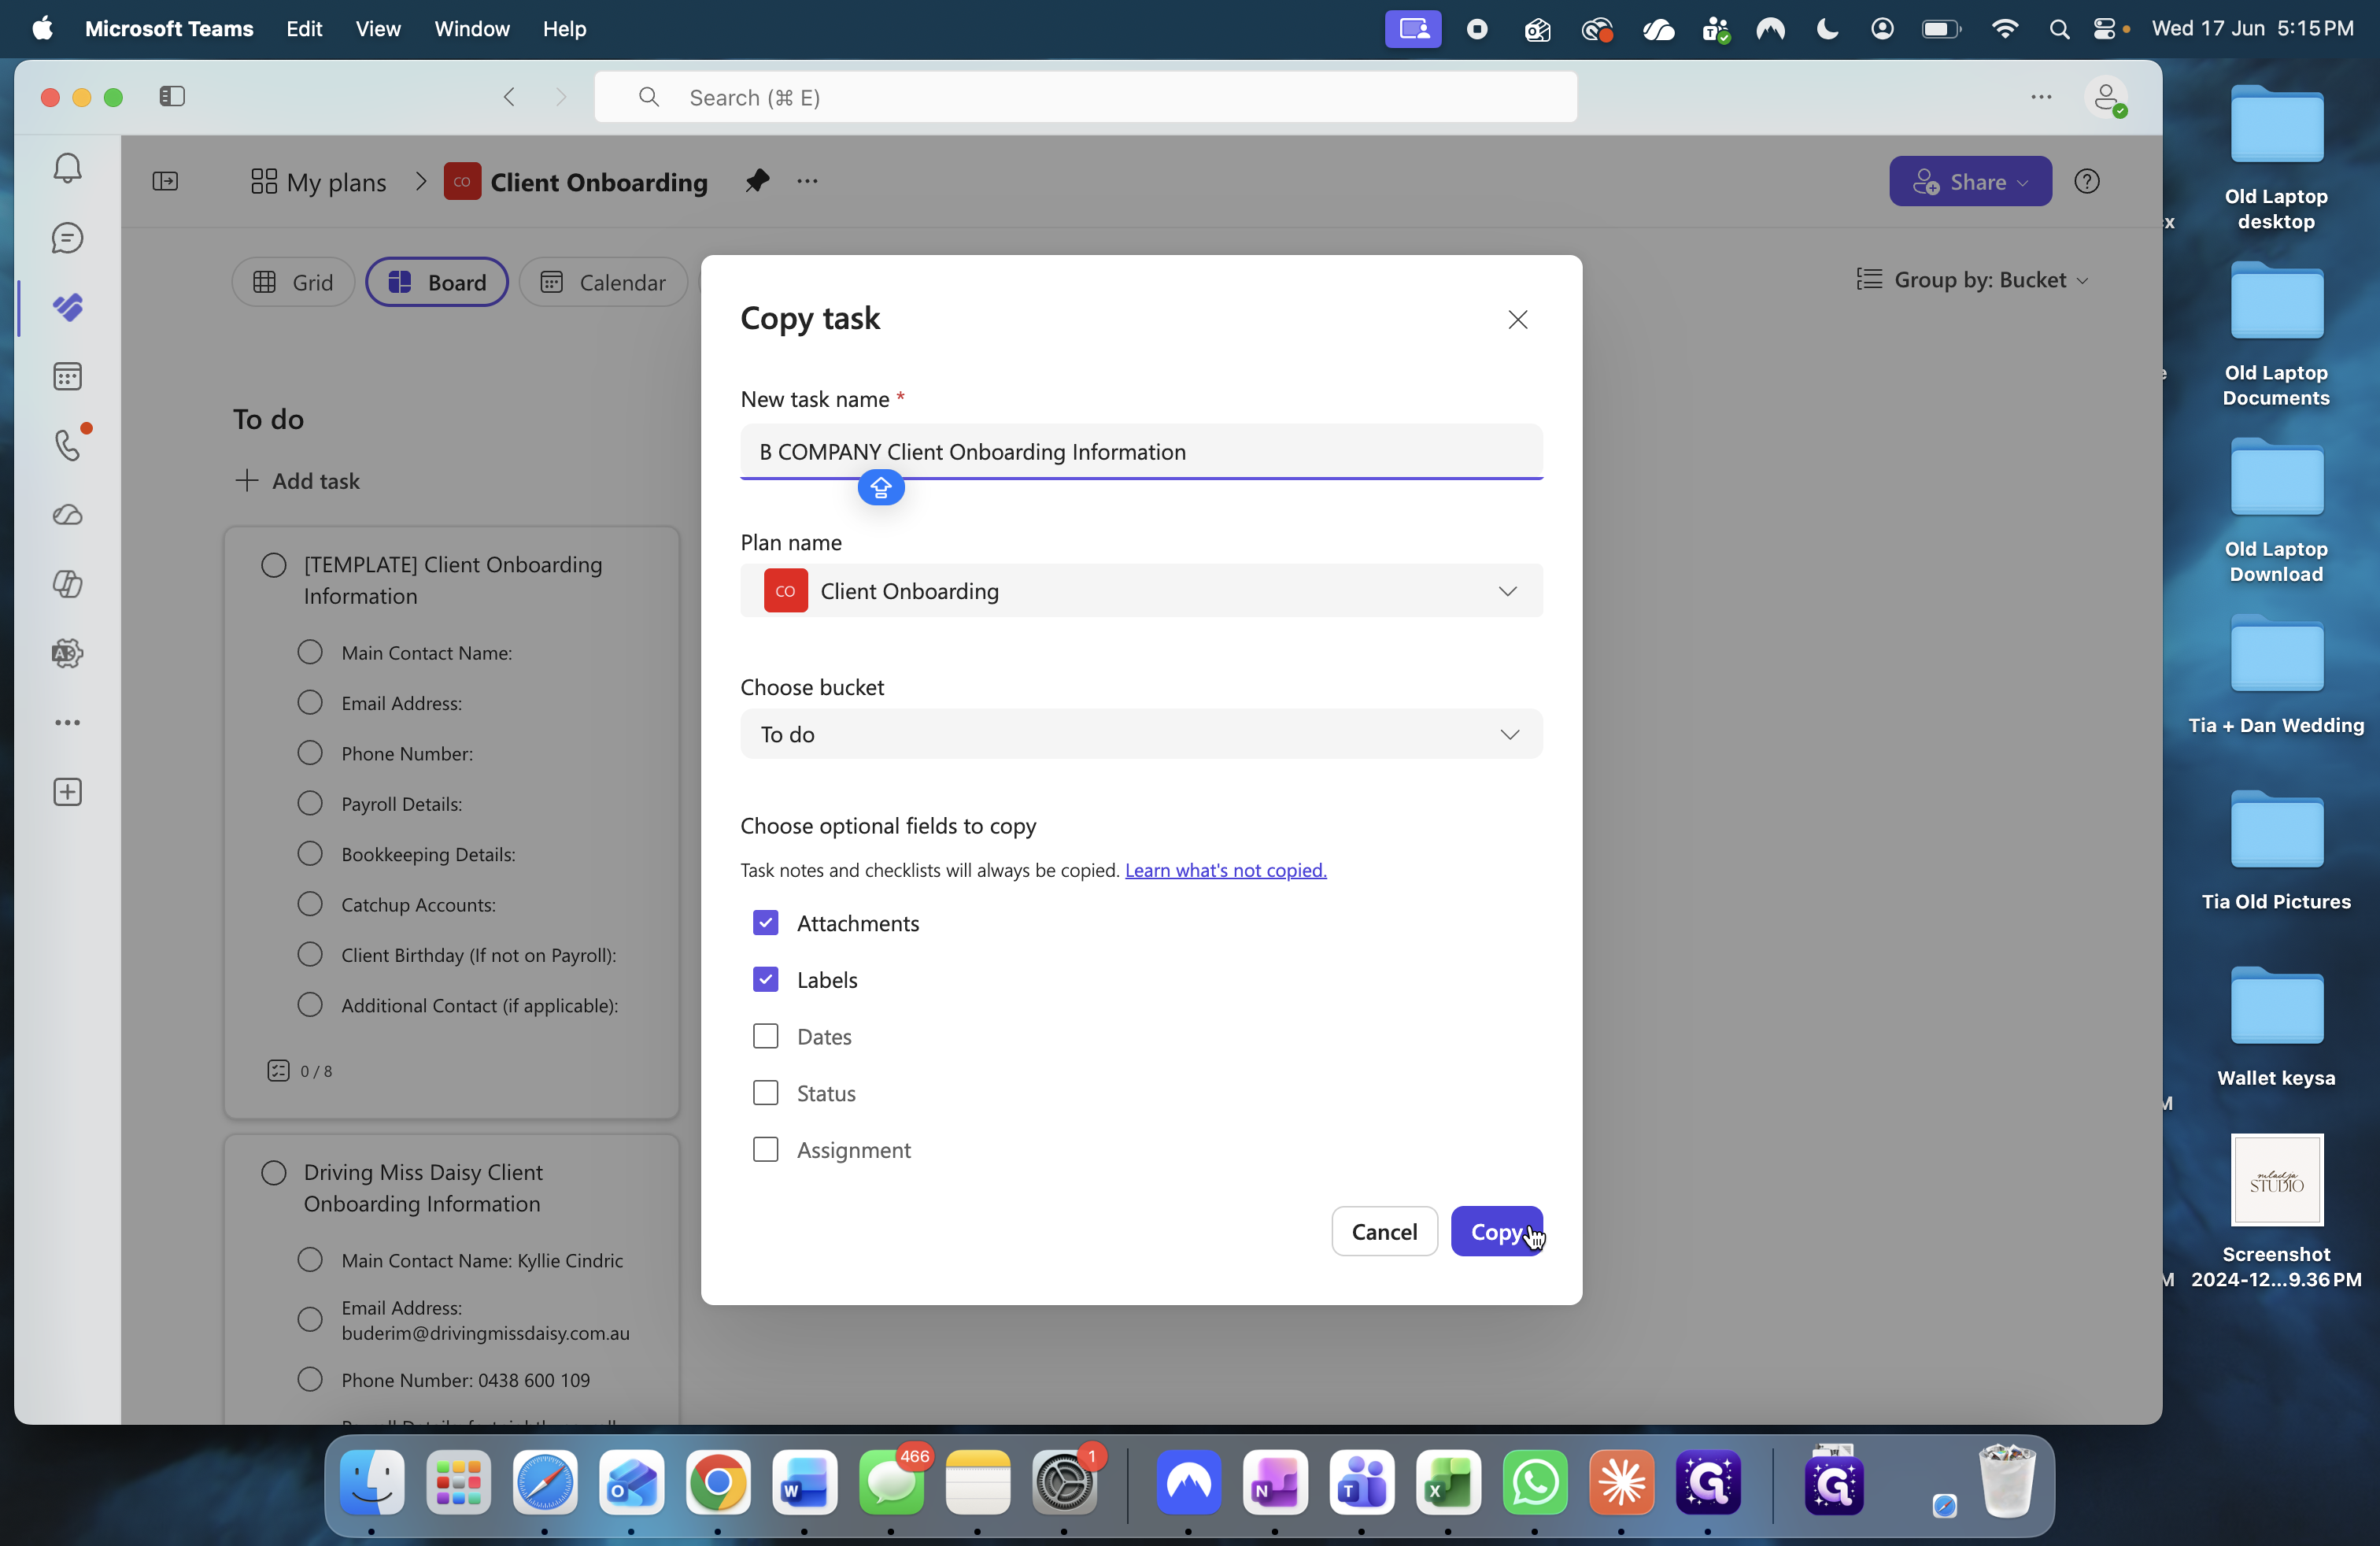
Task: Switch to the Grid view tab
Action: (x=293, y=282)
